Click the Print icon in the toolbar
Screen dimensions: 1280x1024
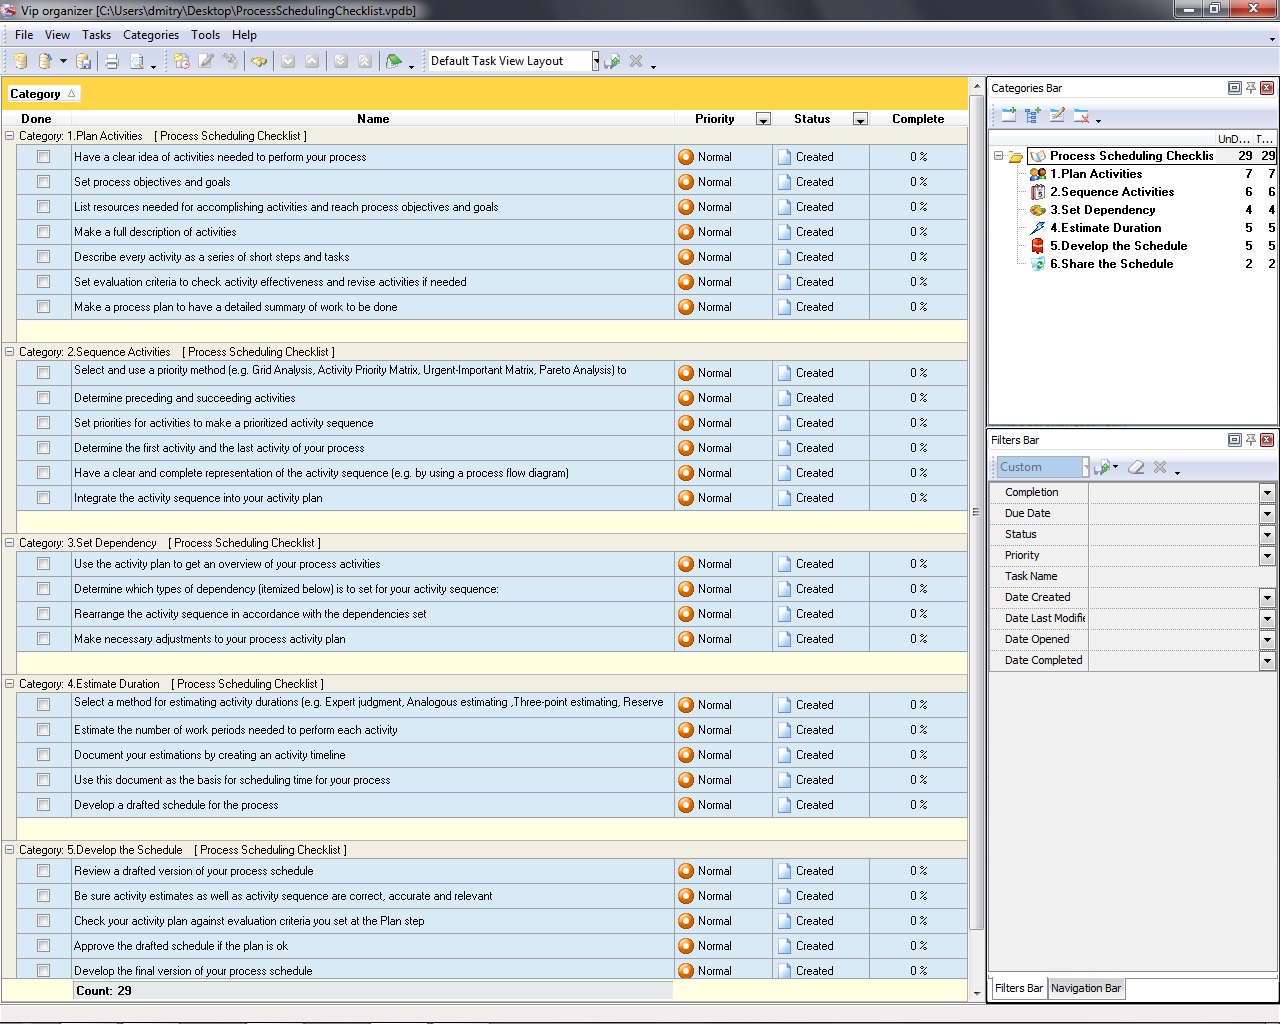click(x=112, y=61)
